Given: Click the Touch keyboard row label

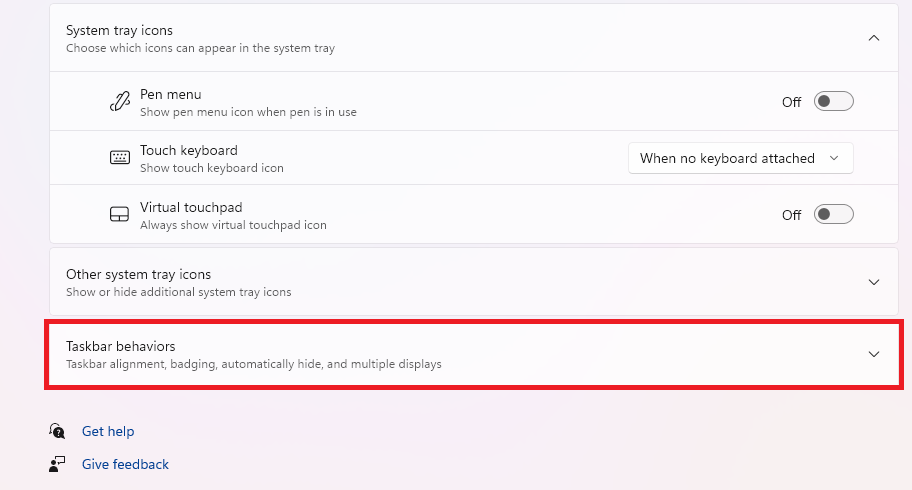Looking at the screenshot, I should [188, 150].
